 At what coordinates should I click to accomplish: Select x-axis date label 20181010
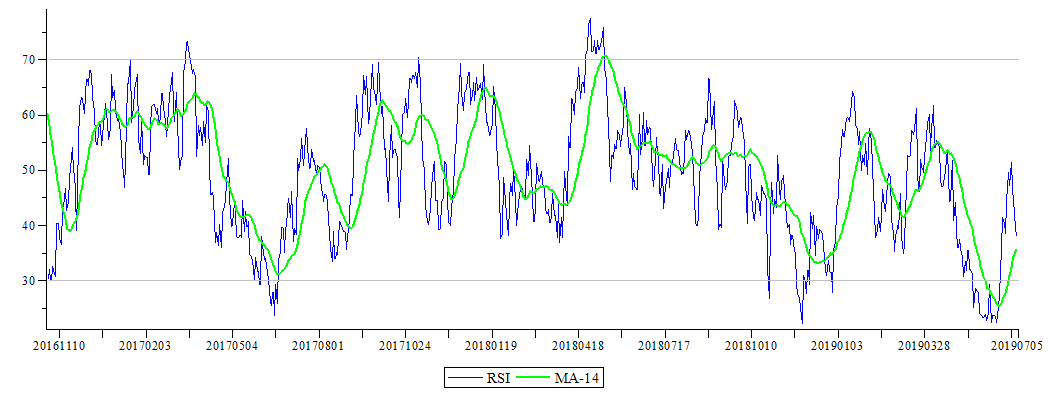pos(751,346)
